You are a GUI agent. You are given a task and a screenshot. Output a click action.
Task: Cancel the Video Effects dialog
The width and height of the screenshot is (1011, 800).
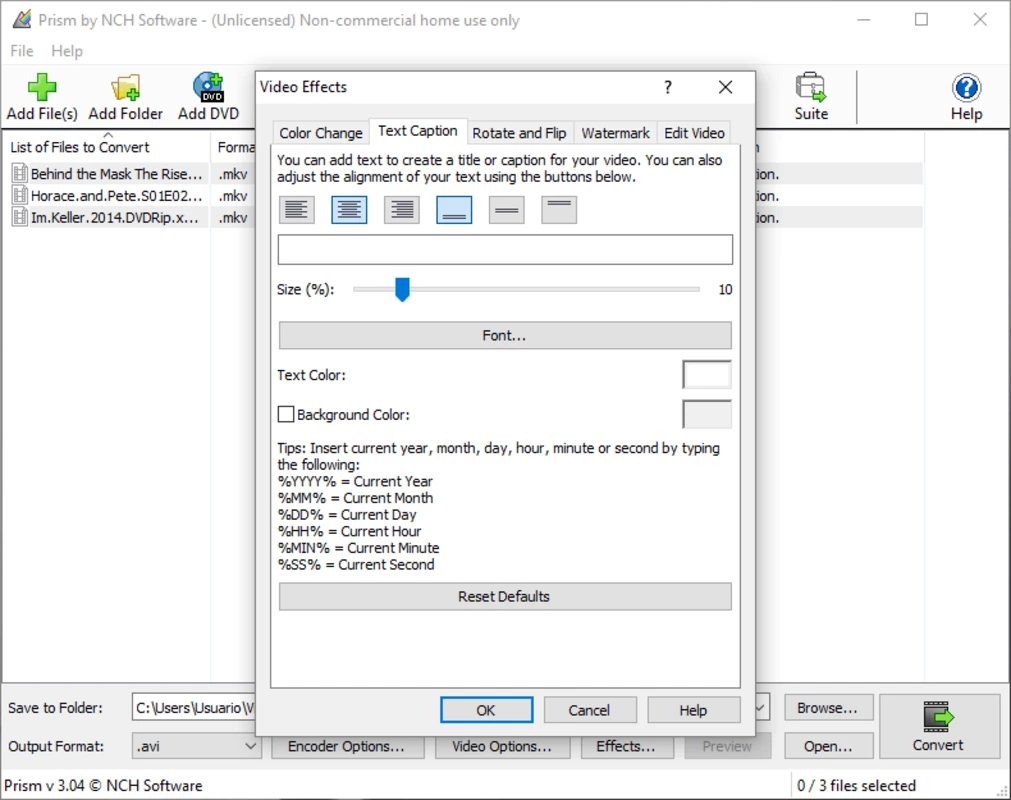(589, 710)
